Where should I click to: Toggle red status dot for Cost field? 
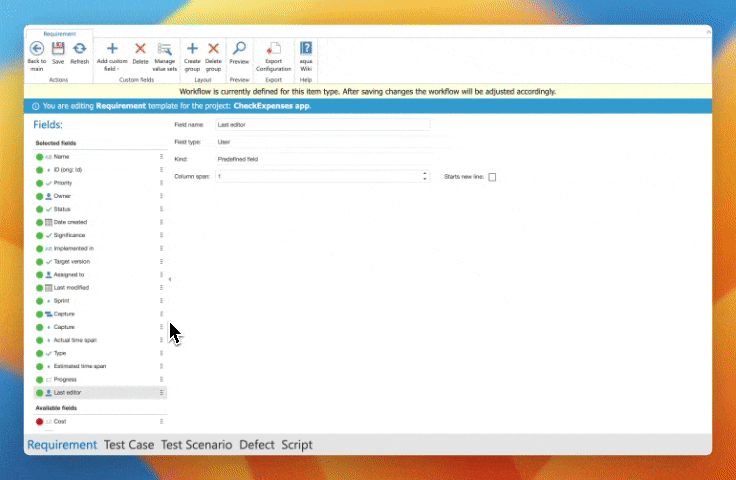(40, 422)
